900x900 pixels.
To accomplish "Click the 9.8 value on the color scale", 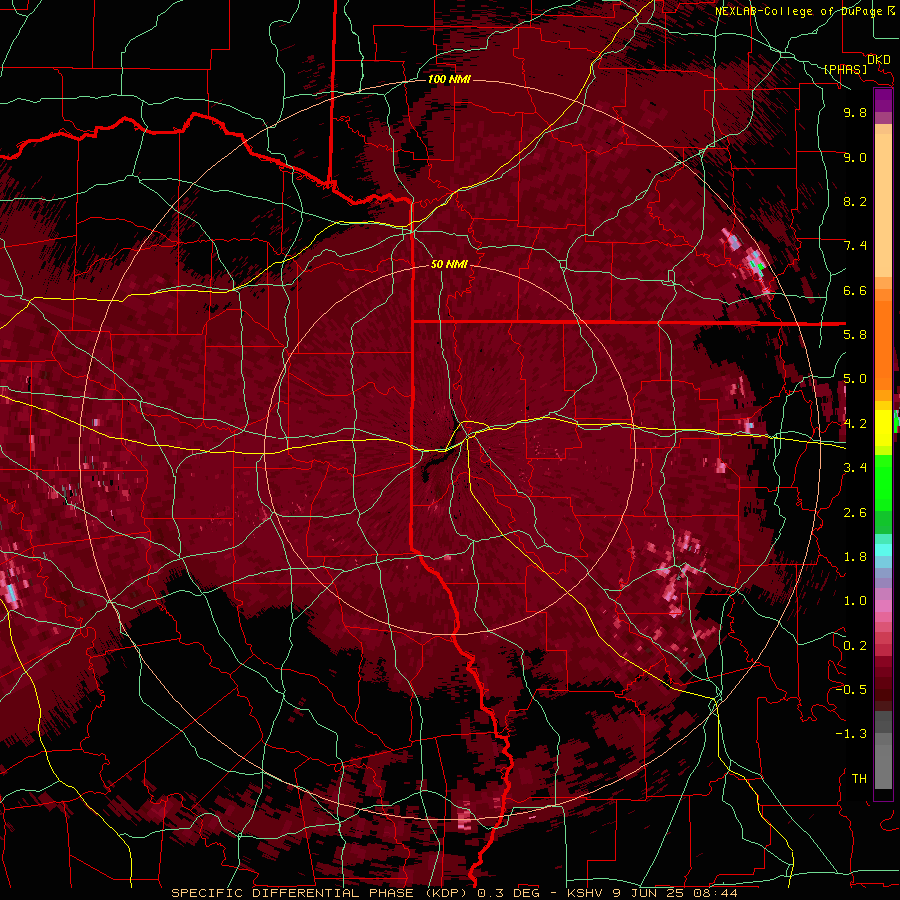I will (x=855, y=112).
